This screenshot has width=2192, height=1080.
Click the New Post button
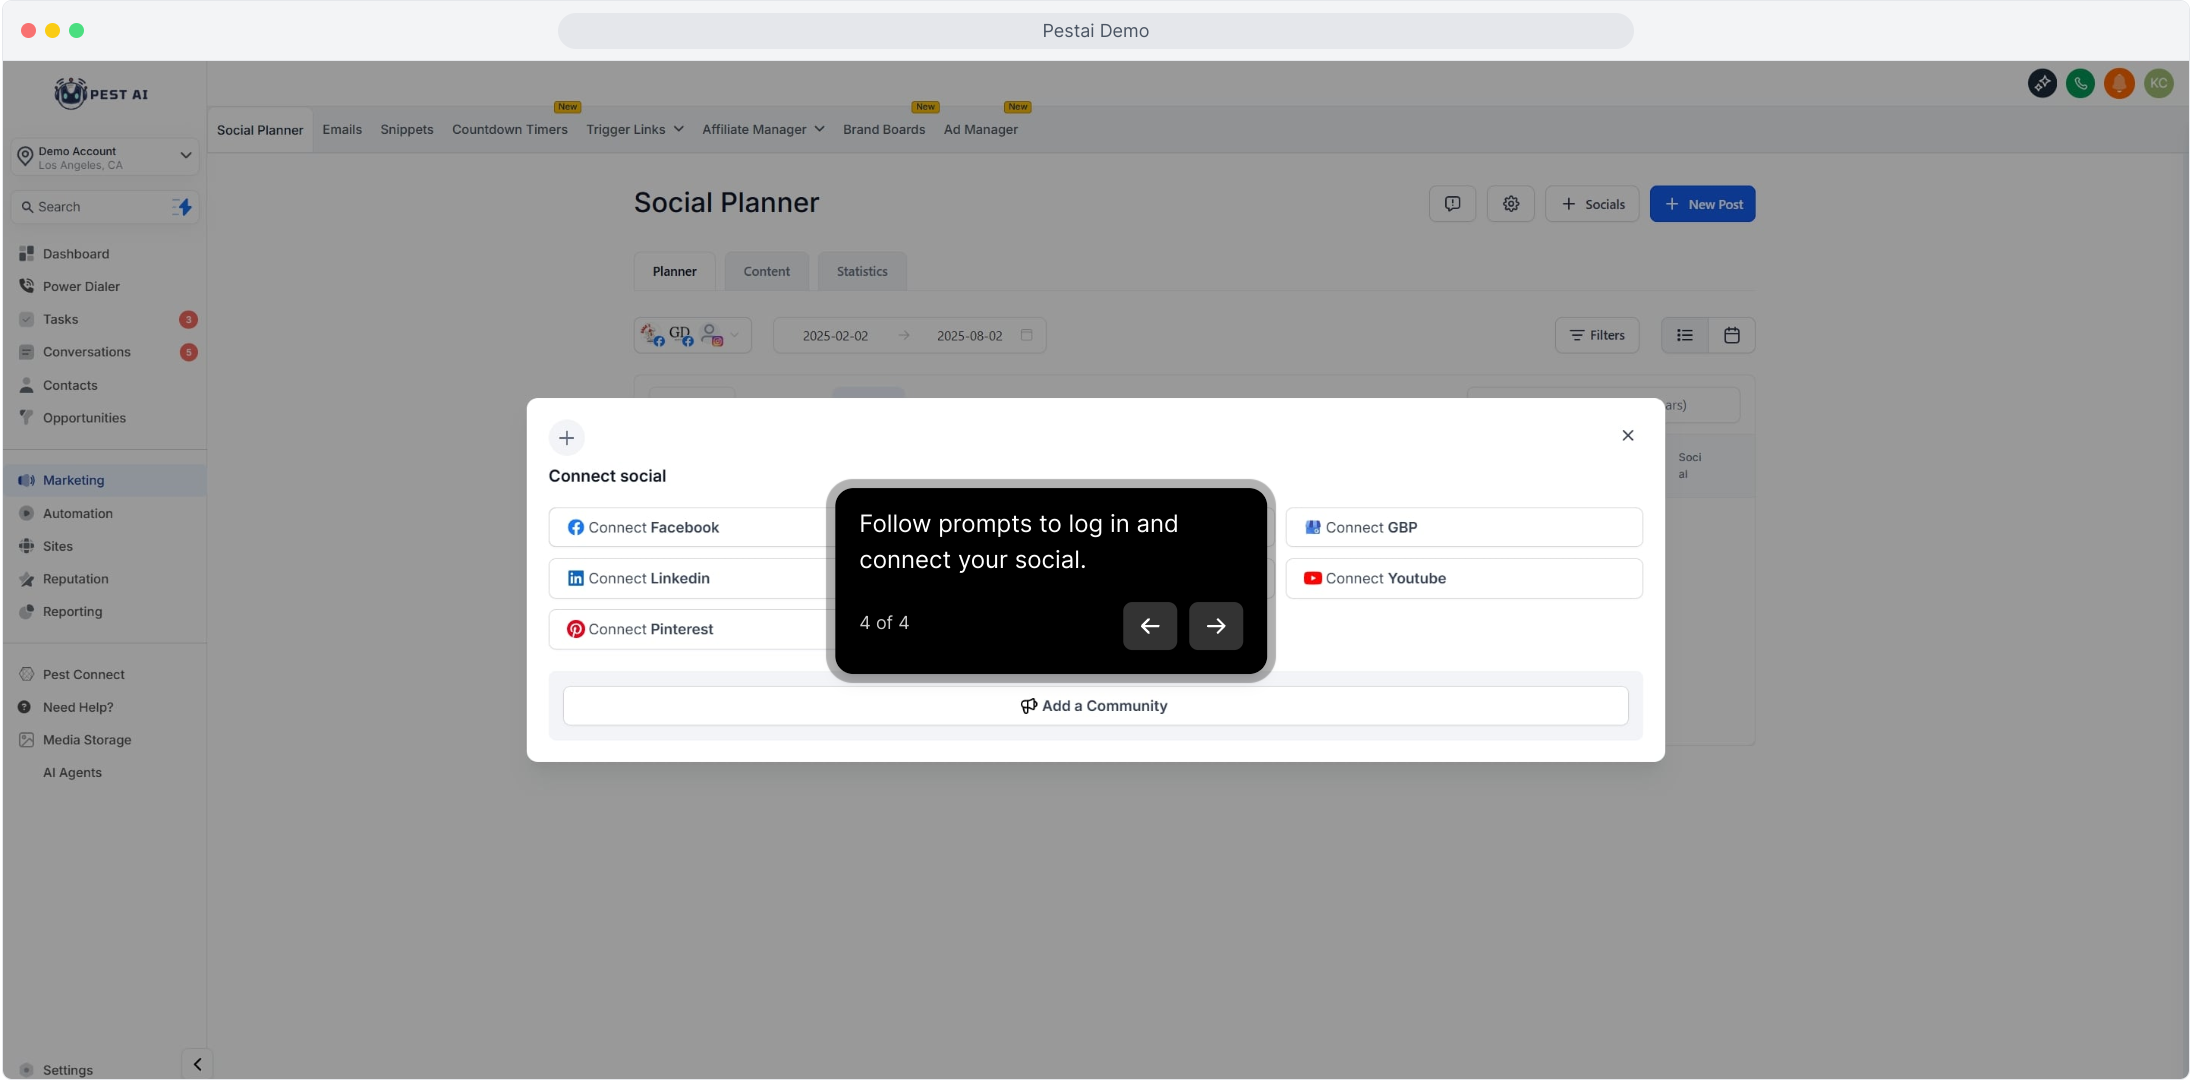coord(1703,204)
